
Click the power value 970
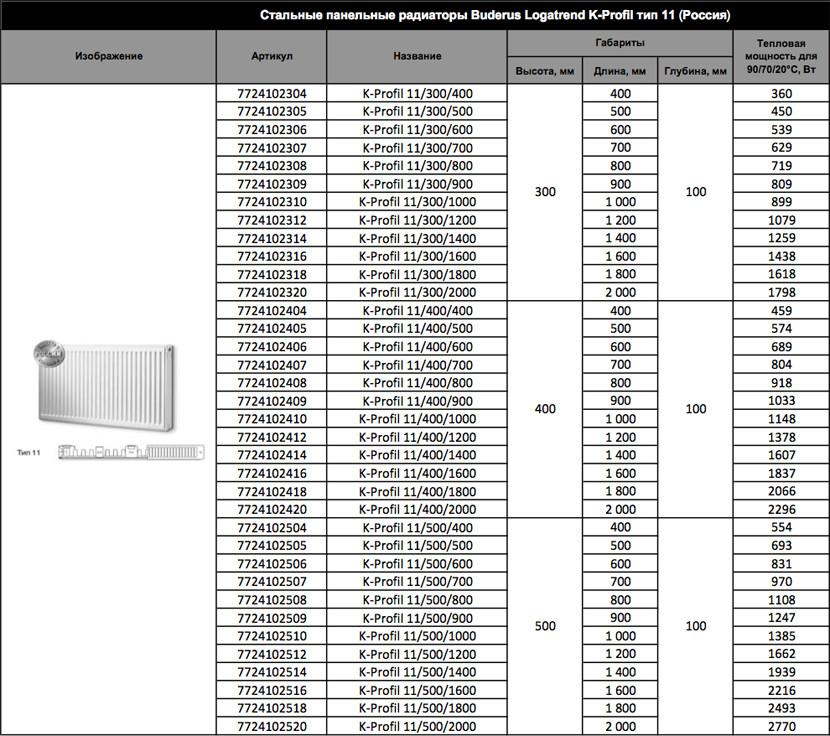pyautogui.click(x=781, y=582)
